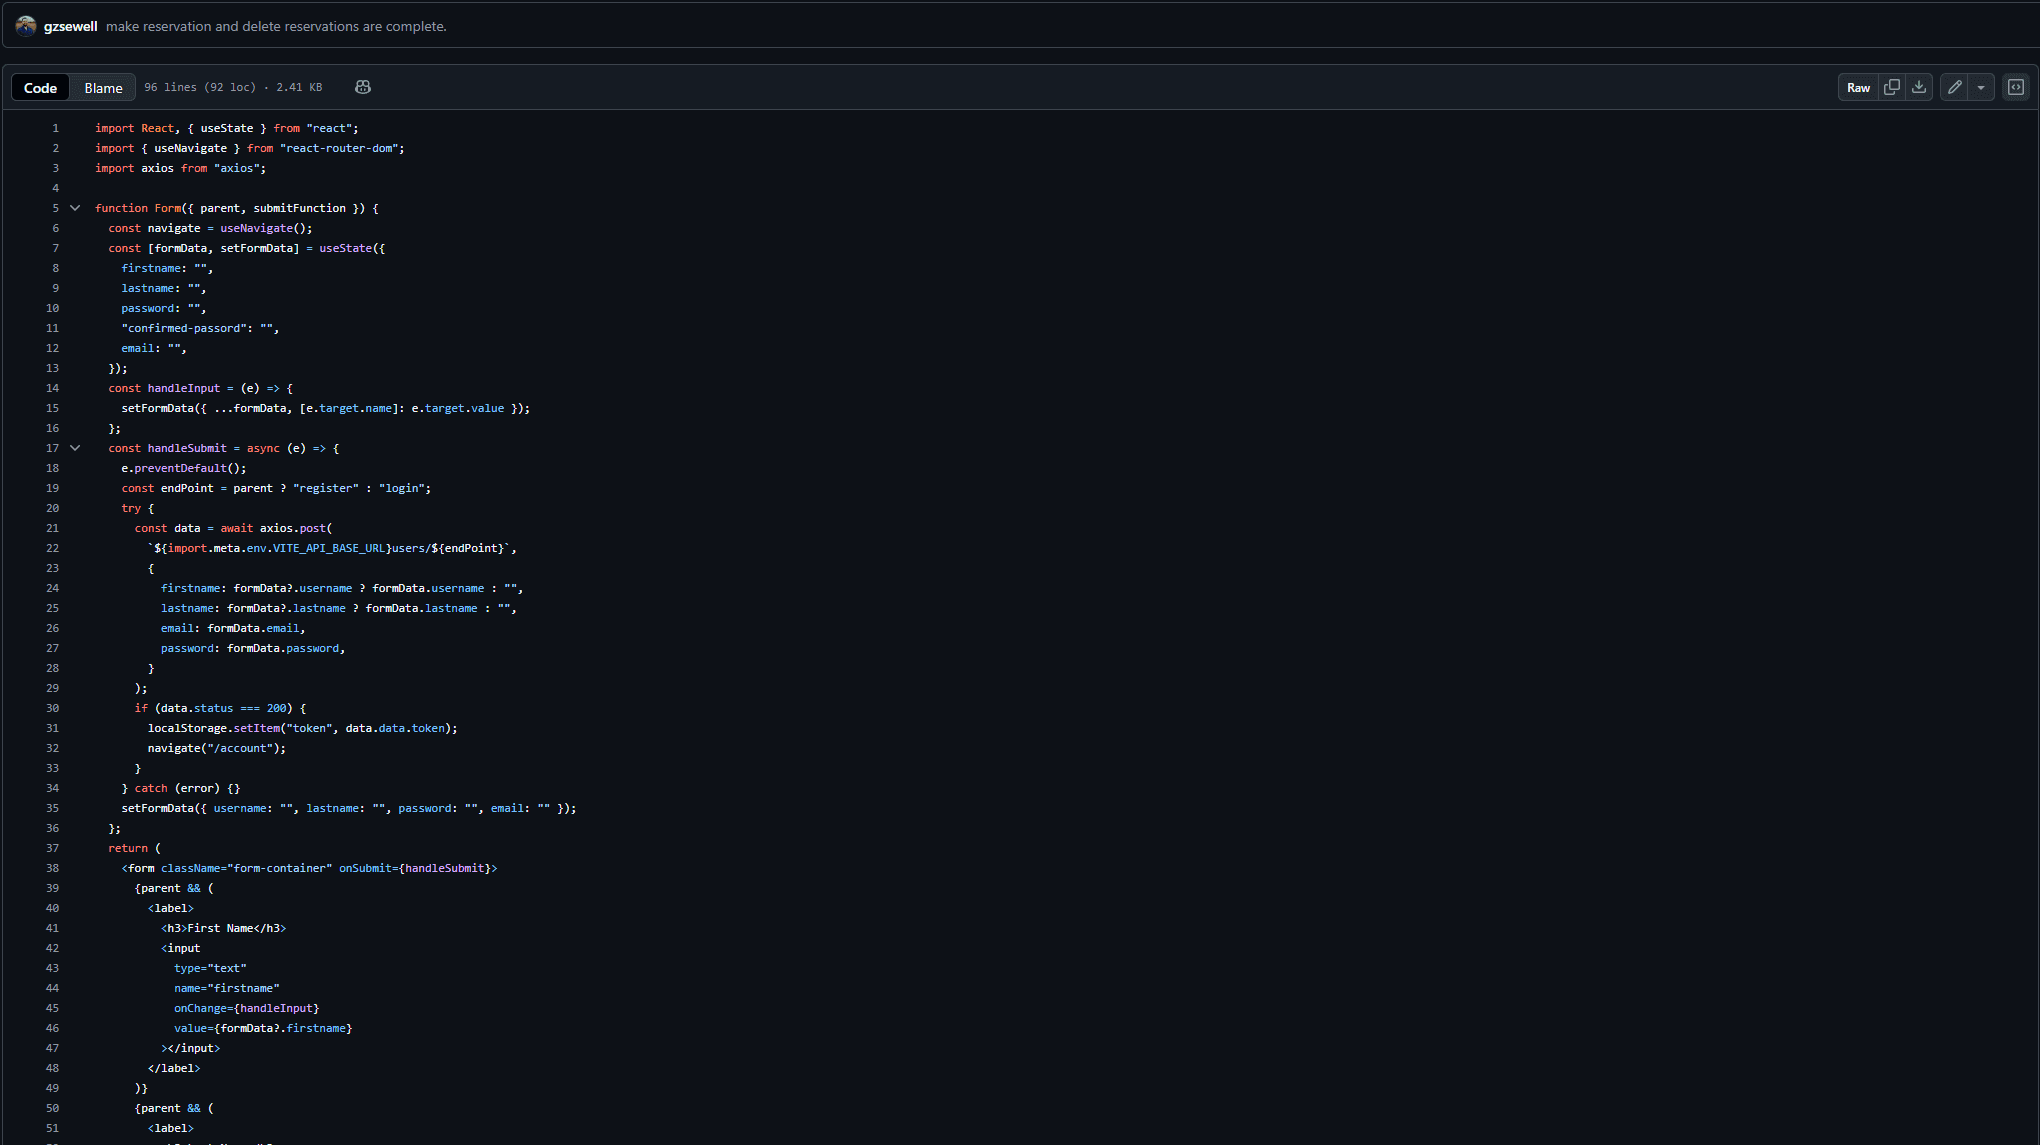Select line number 20
This screenshot has height=1145, width=2040.
point(52,508)
